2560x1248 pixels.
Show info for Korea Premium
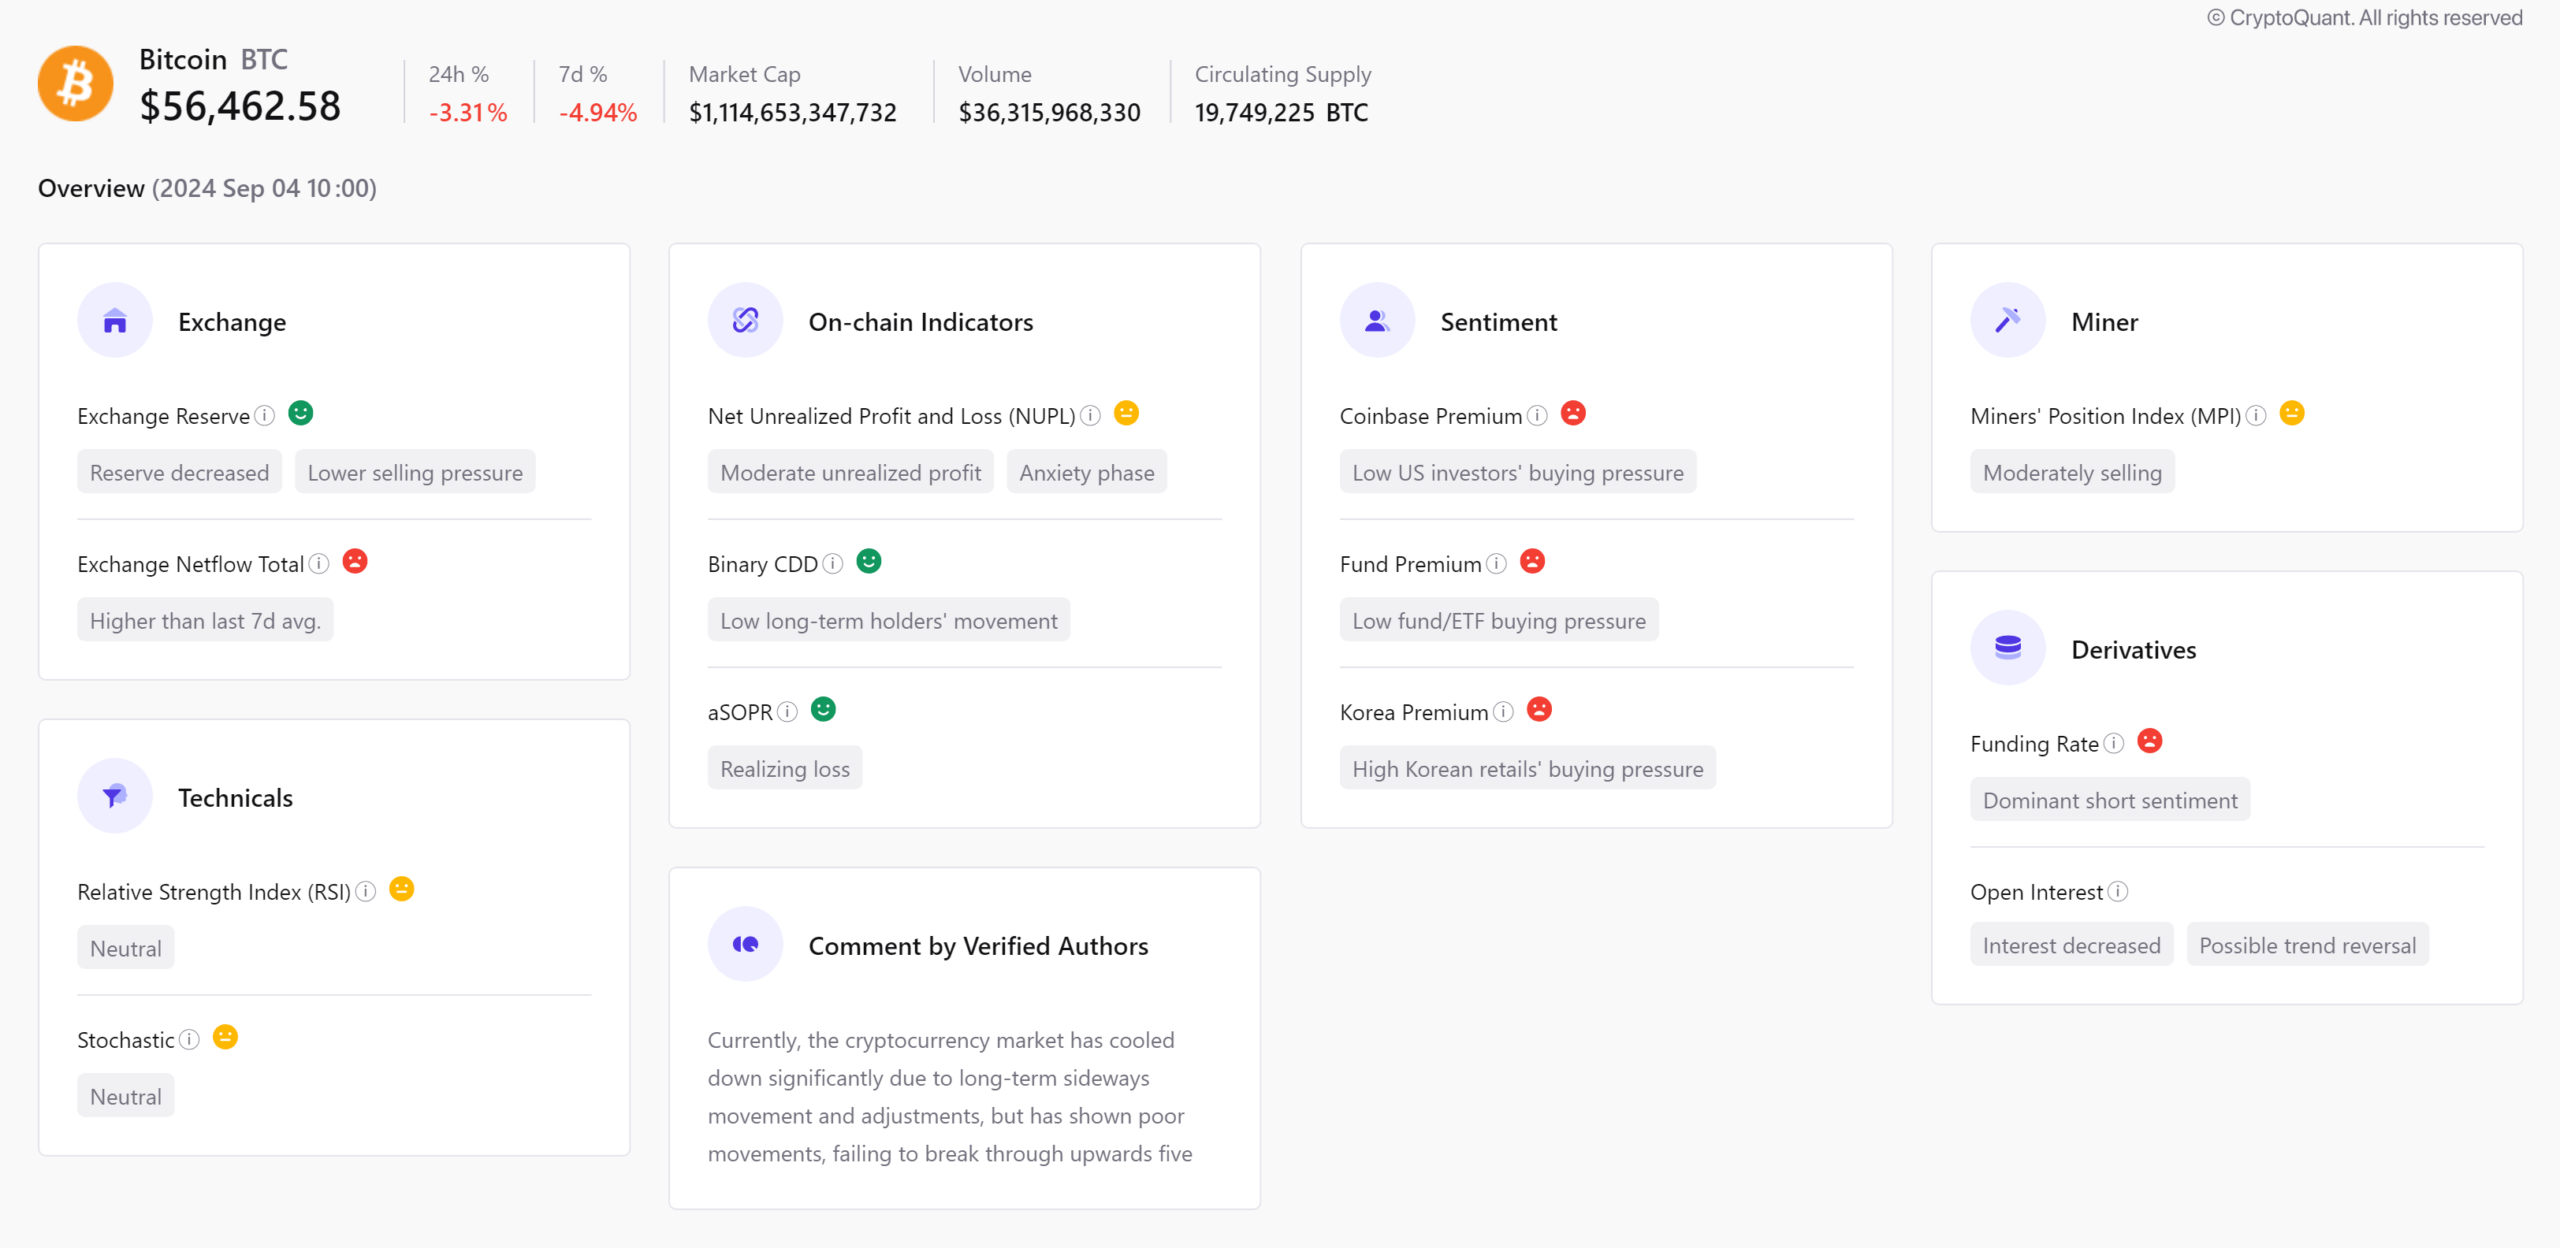(1503, 711)
